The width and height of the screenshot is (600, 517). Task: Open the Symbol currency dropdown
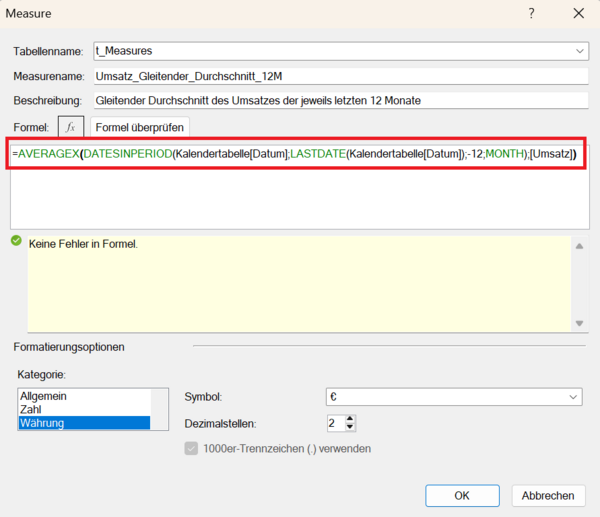pos(573,397)
